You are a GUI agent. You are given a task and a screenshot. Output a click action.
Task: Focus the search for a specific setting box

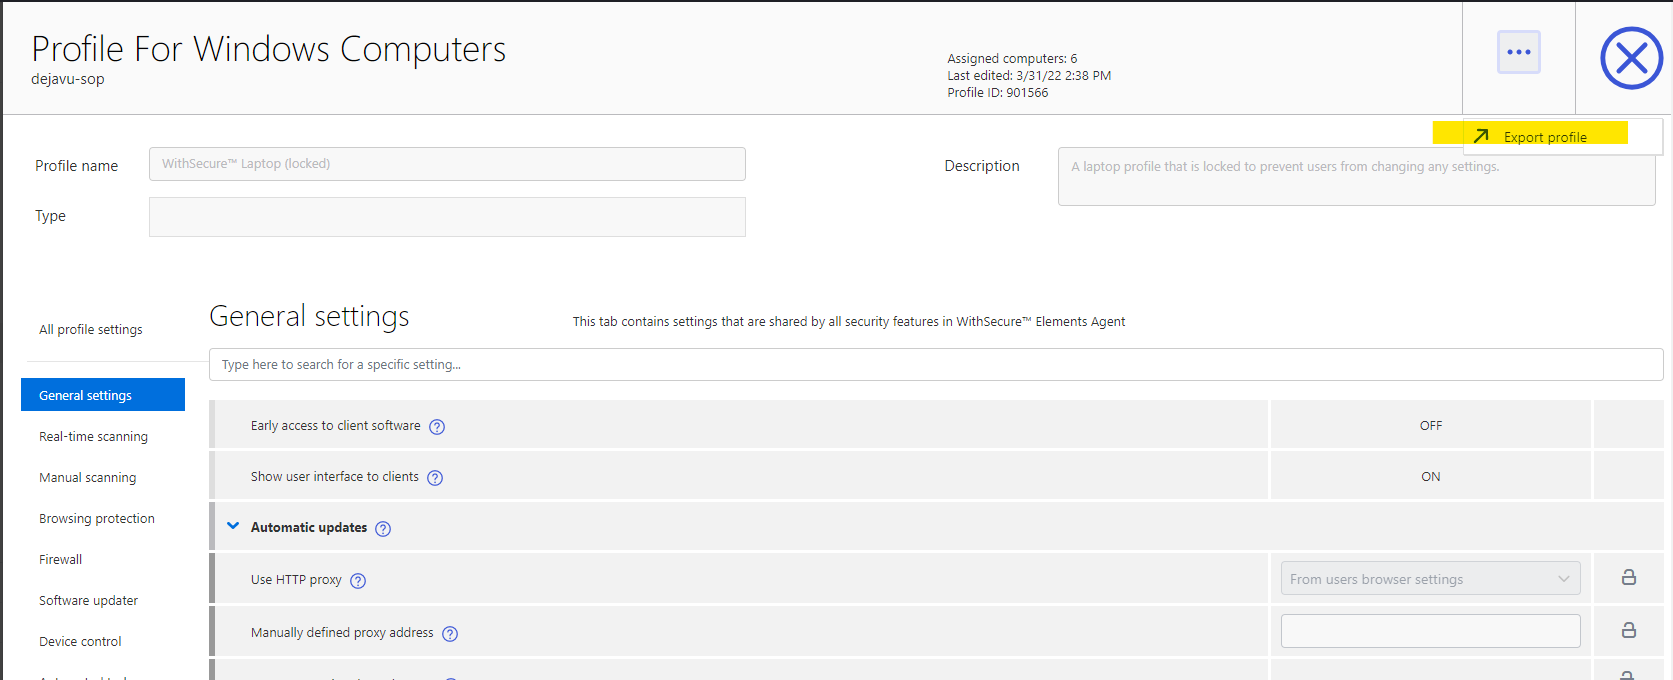pos(936,364)
